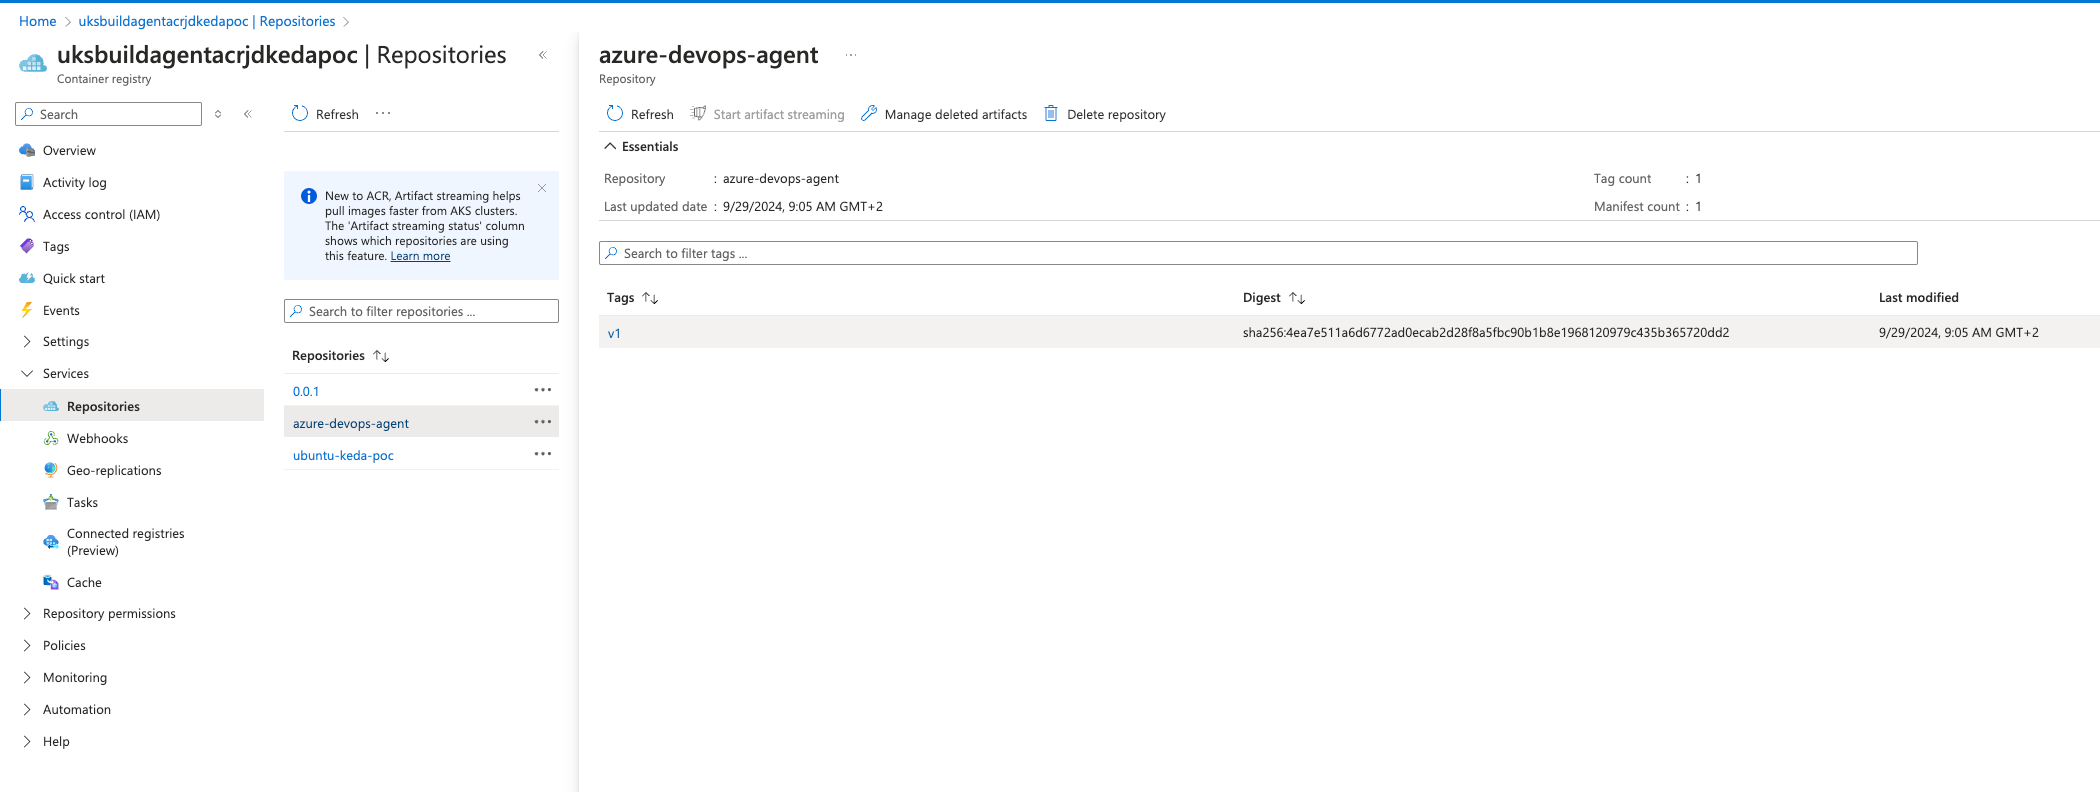Viewport: 2100px width, 792px height.
Task: Click the Manage deleted artifacts wrench icon
Action: (869, 114)
